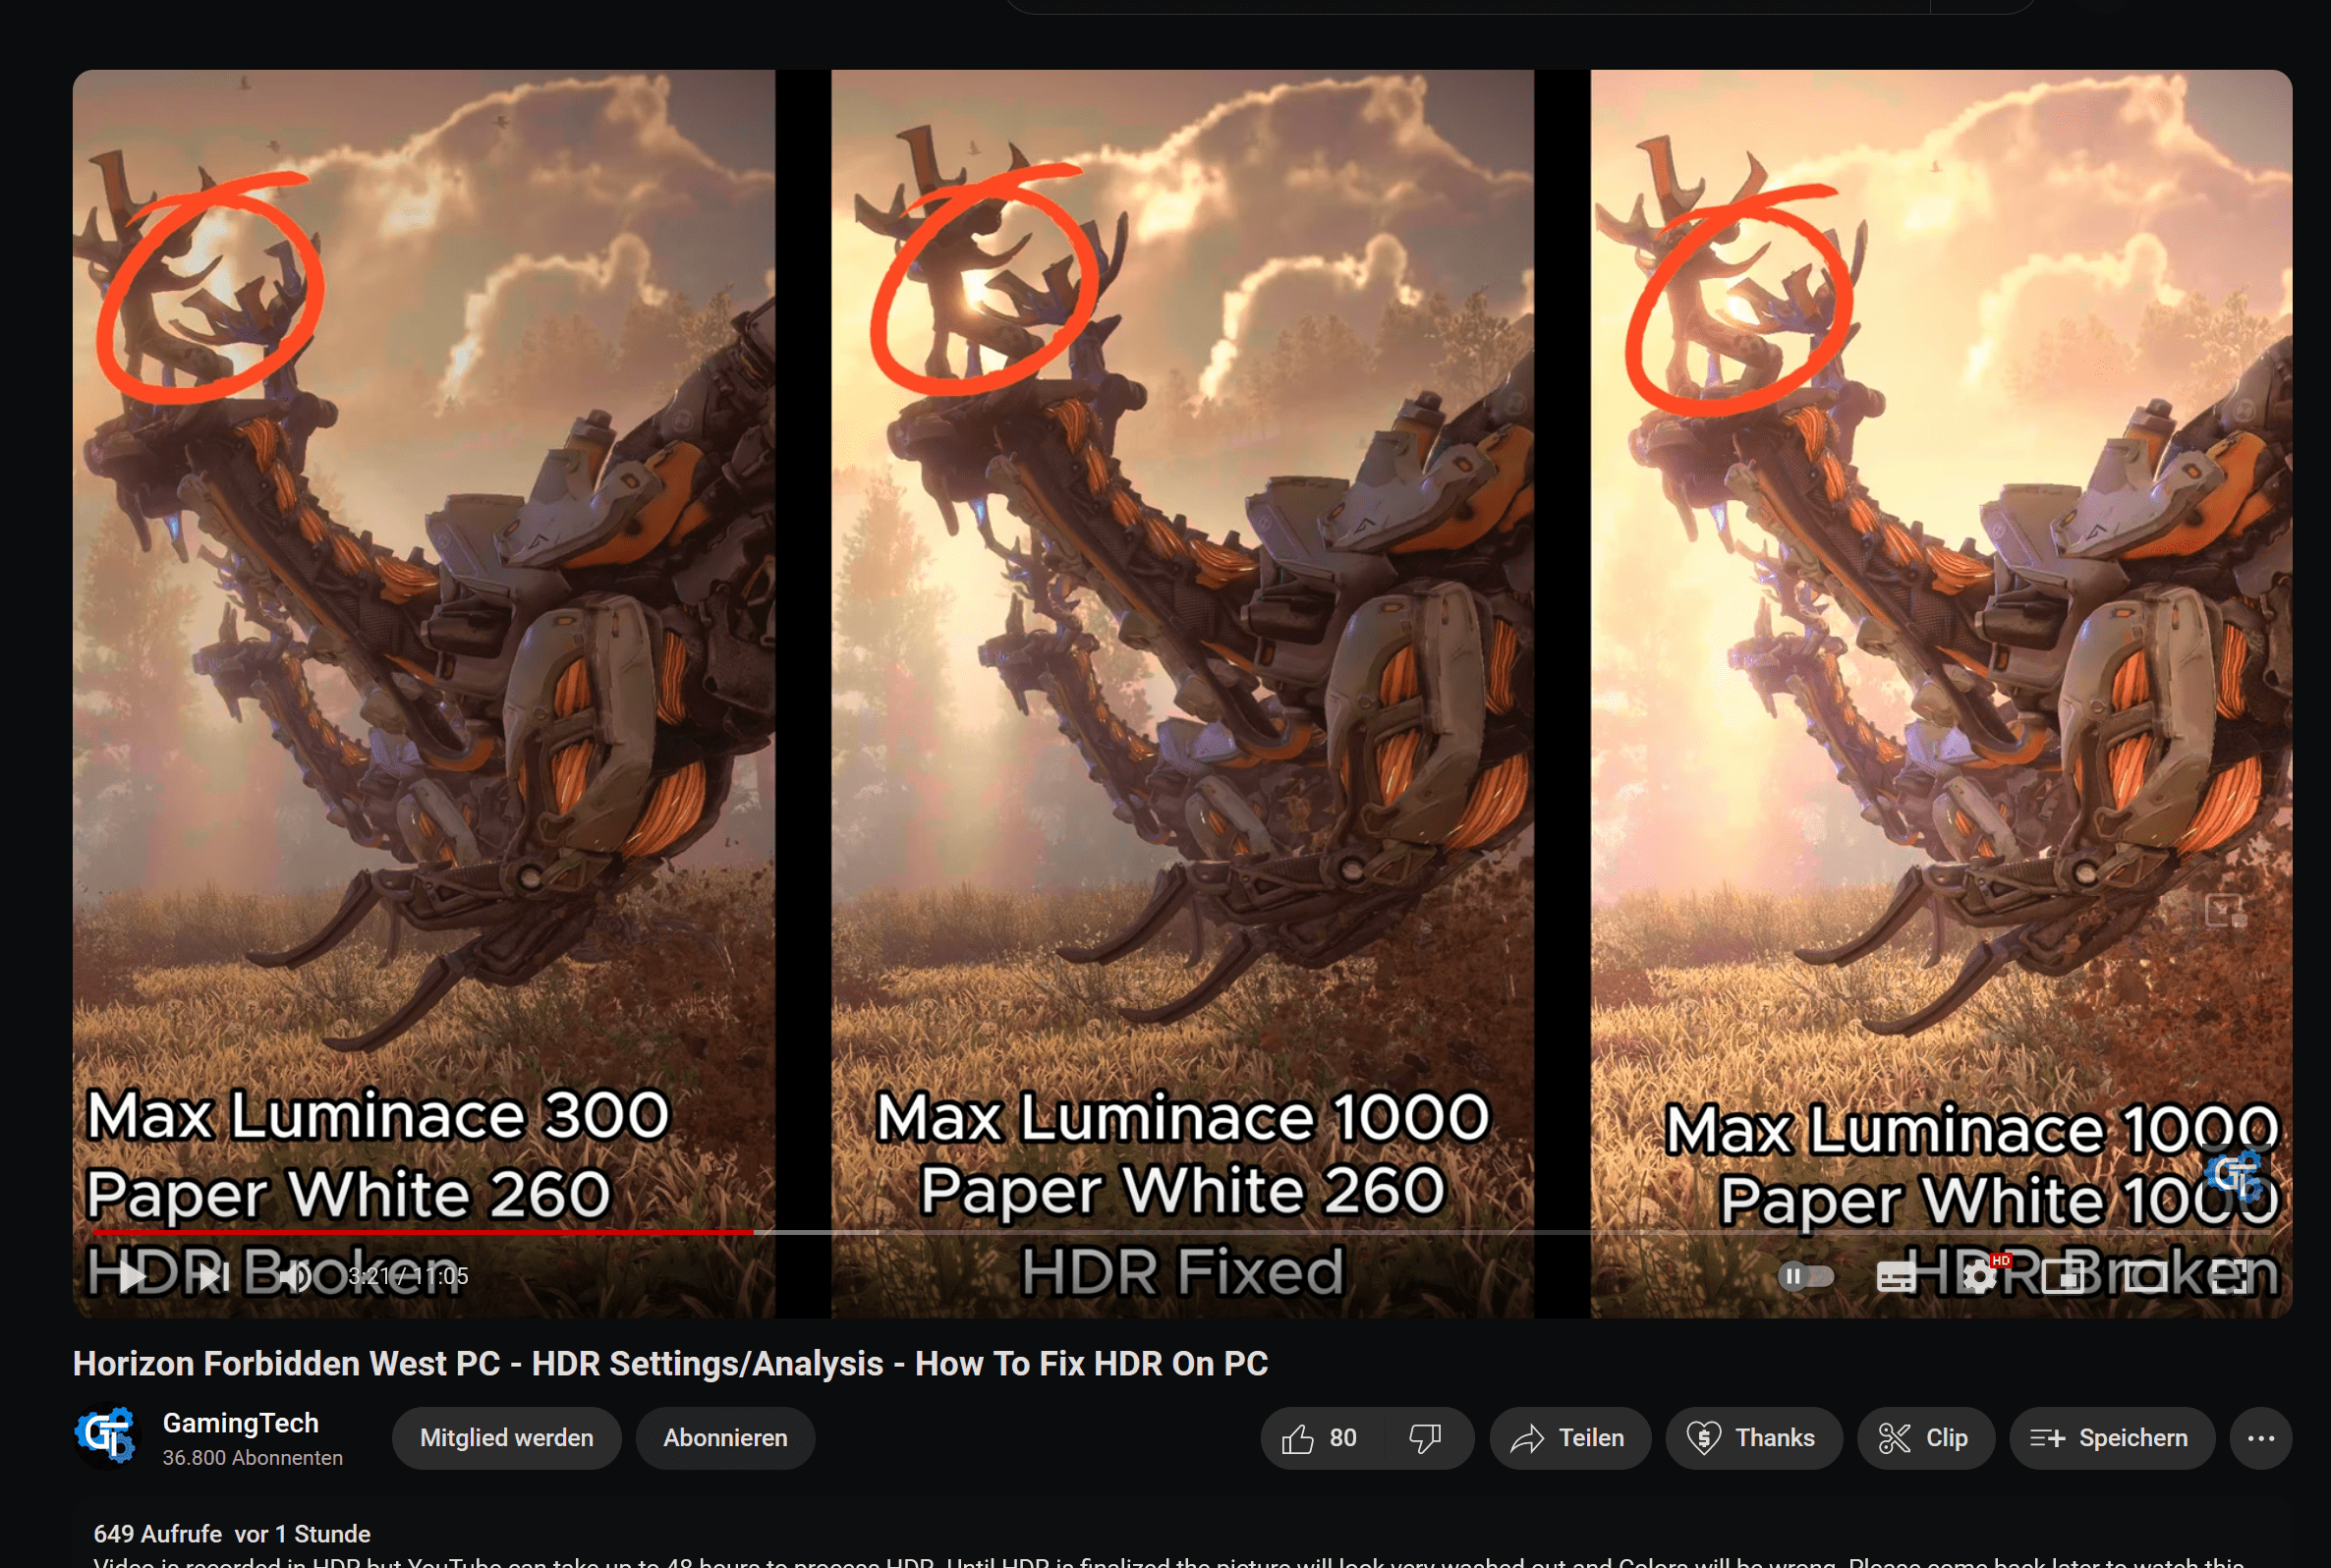2331x1568 pixels.
Task: Open the player settings gear
Action: coord(1979,1276)
